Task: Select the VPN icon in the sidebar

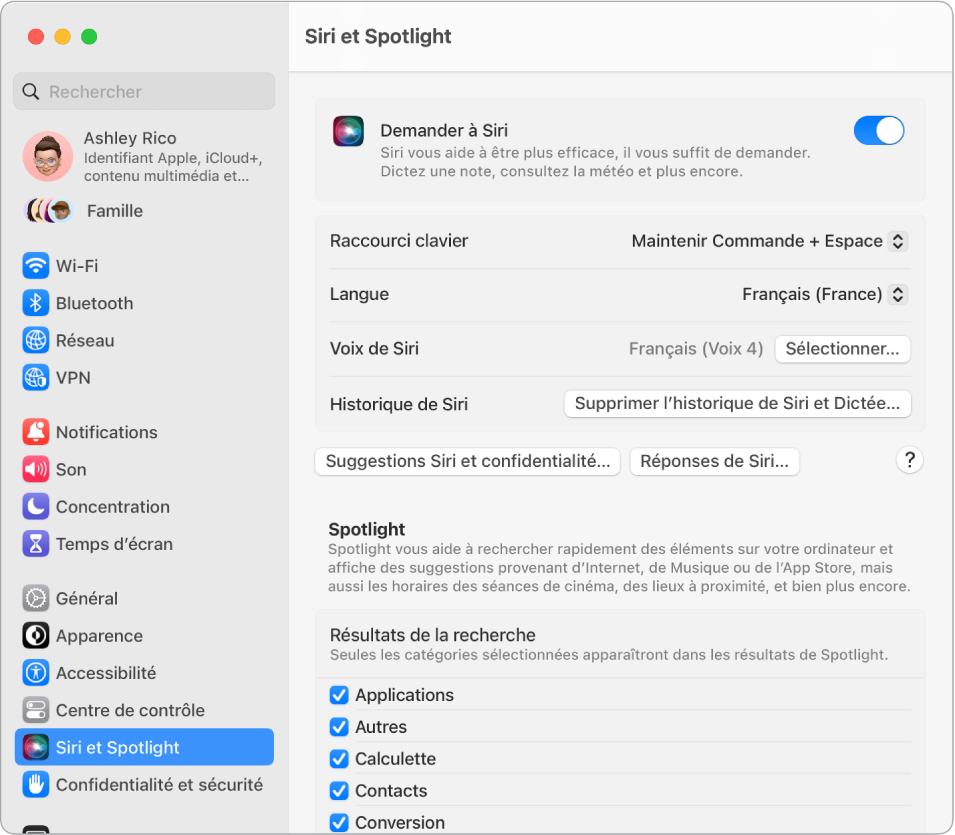Action: (x=35, y=378)
